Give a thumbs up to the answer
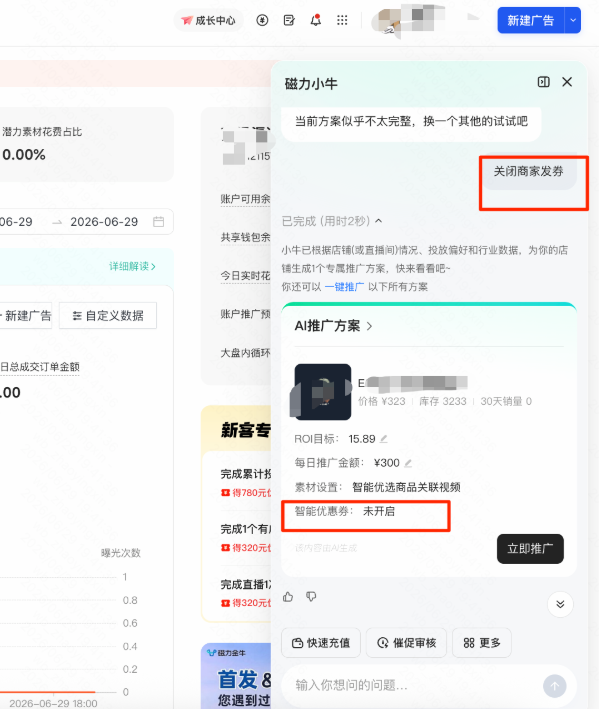This screenshot has height=709, width=599. [x=288, y=597]
